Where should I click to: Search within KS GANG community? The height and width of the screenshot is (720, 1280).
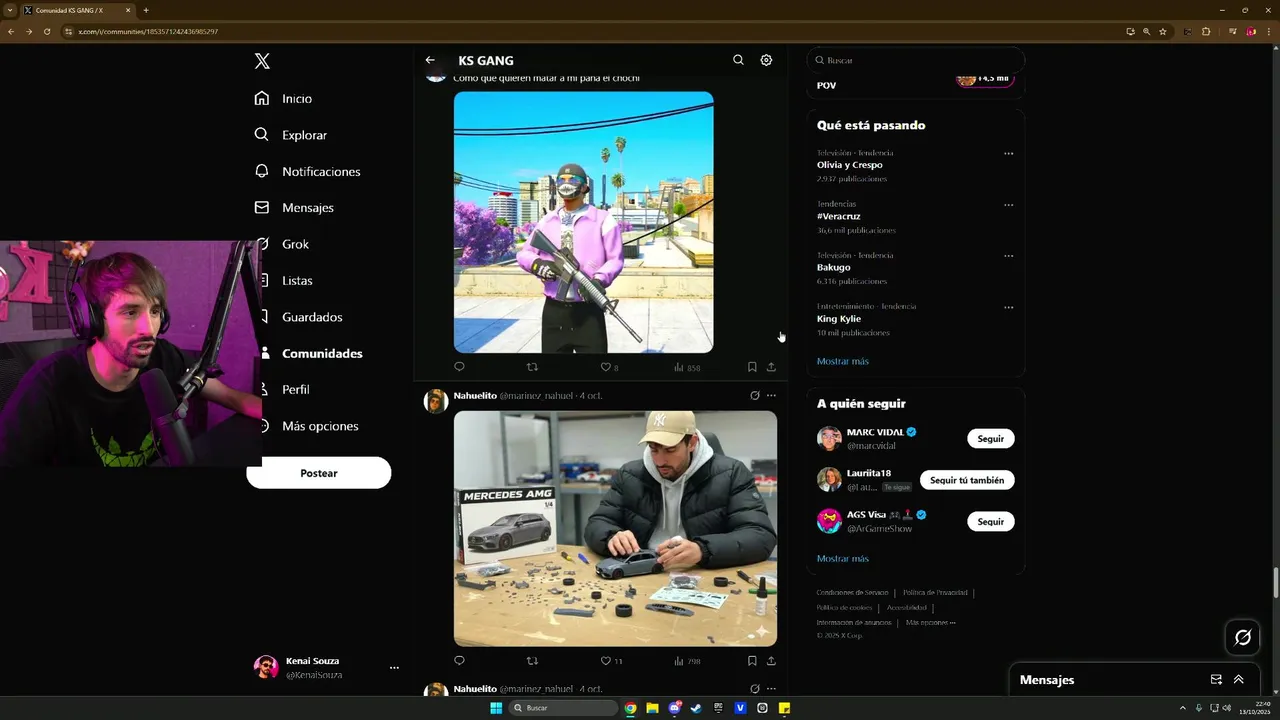tap(738, 60)
